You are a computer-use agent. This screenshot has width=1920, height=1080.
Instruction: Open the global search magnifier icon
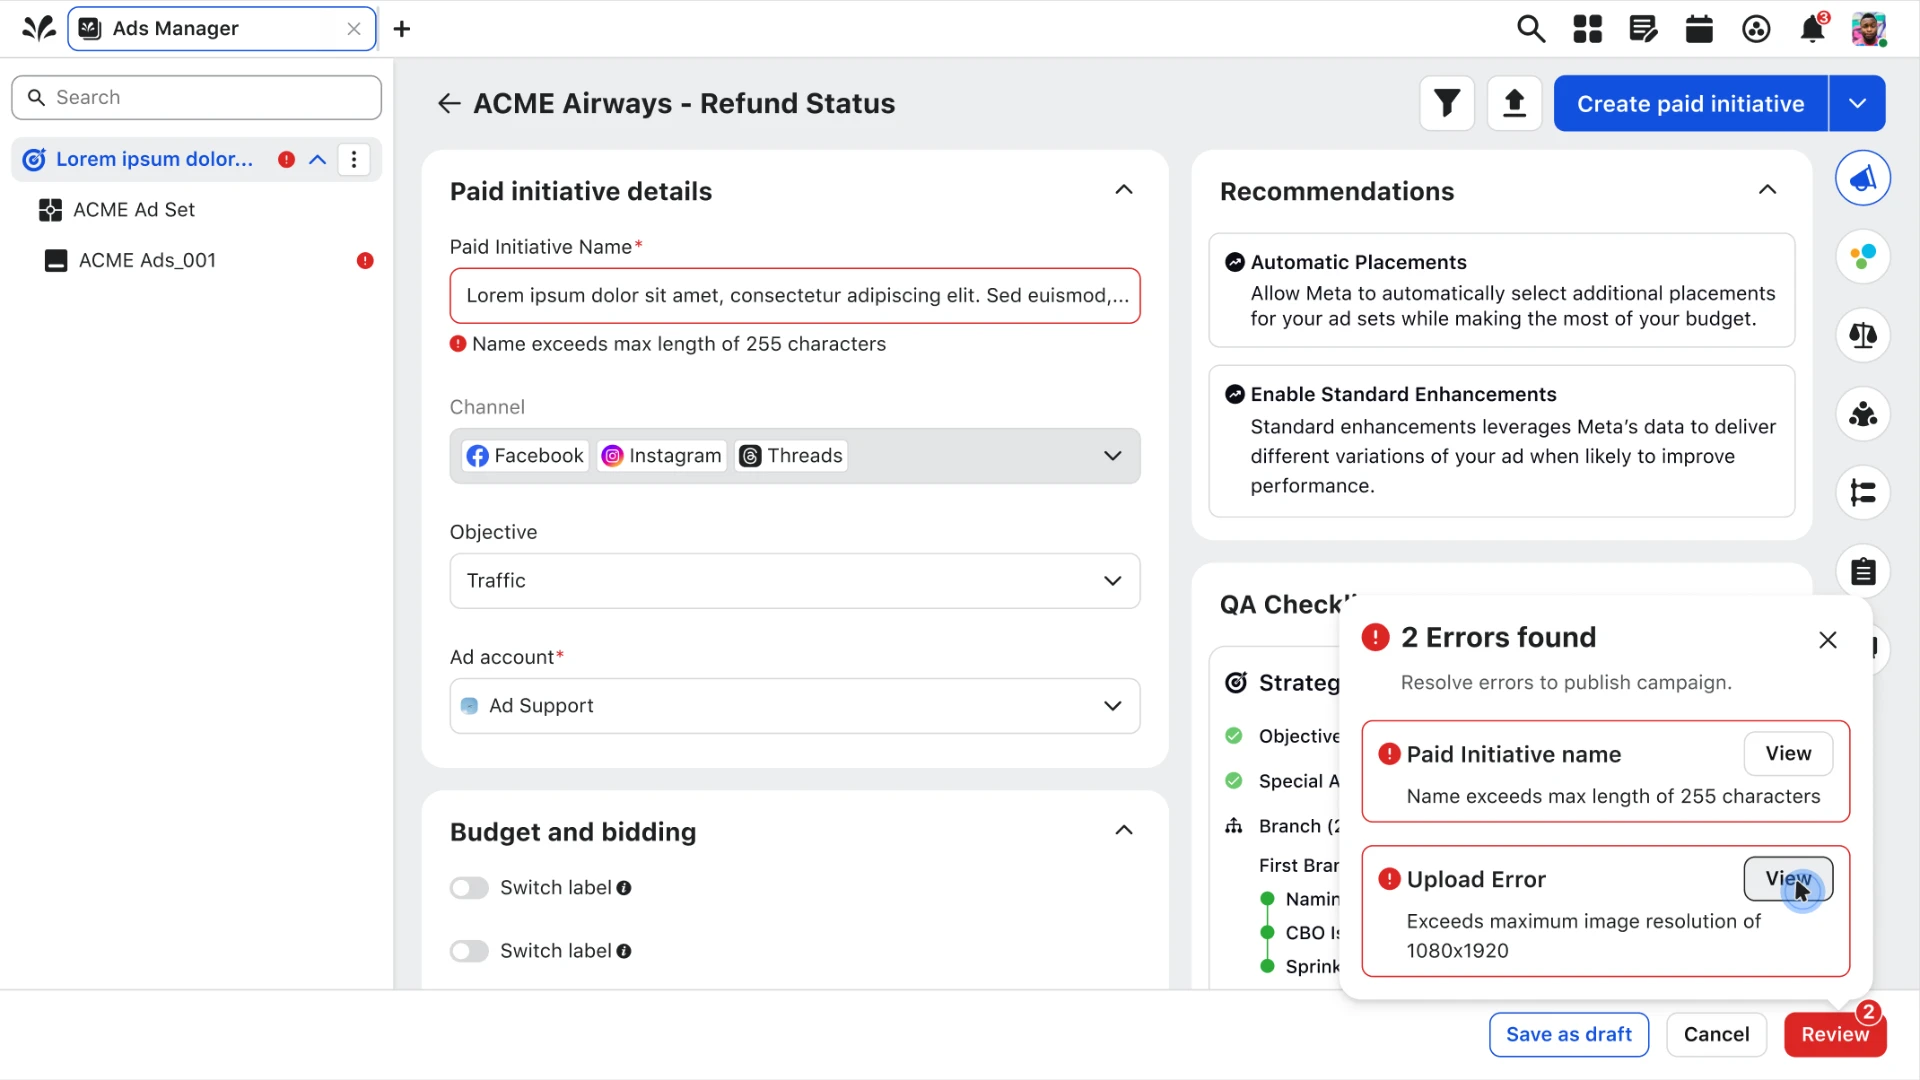(1531, 29)
